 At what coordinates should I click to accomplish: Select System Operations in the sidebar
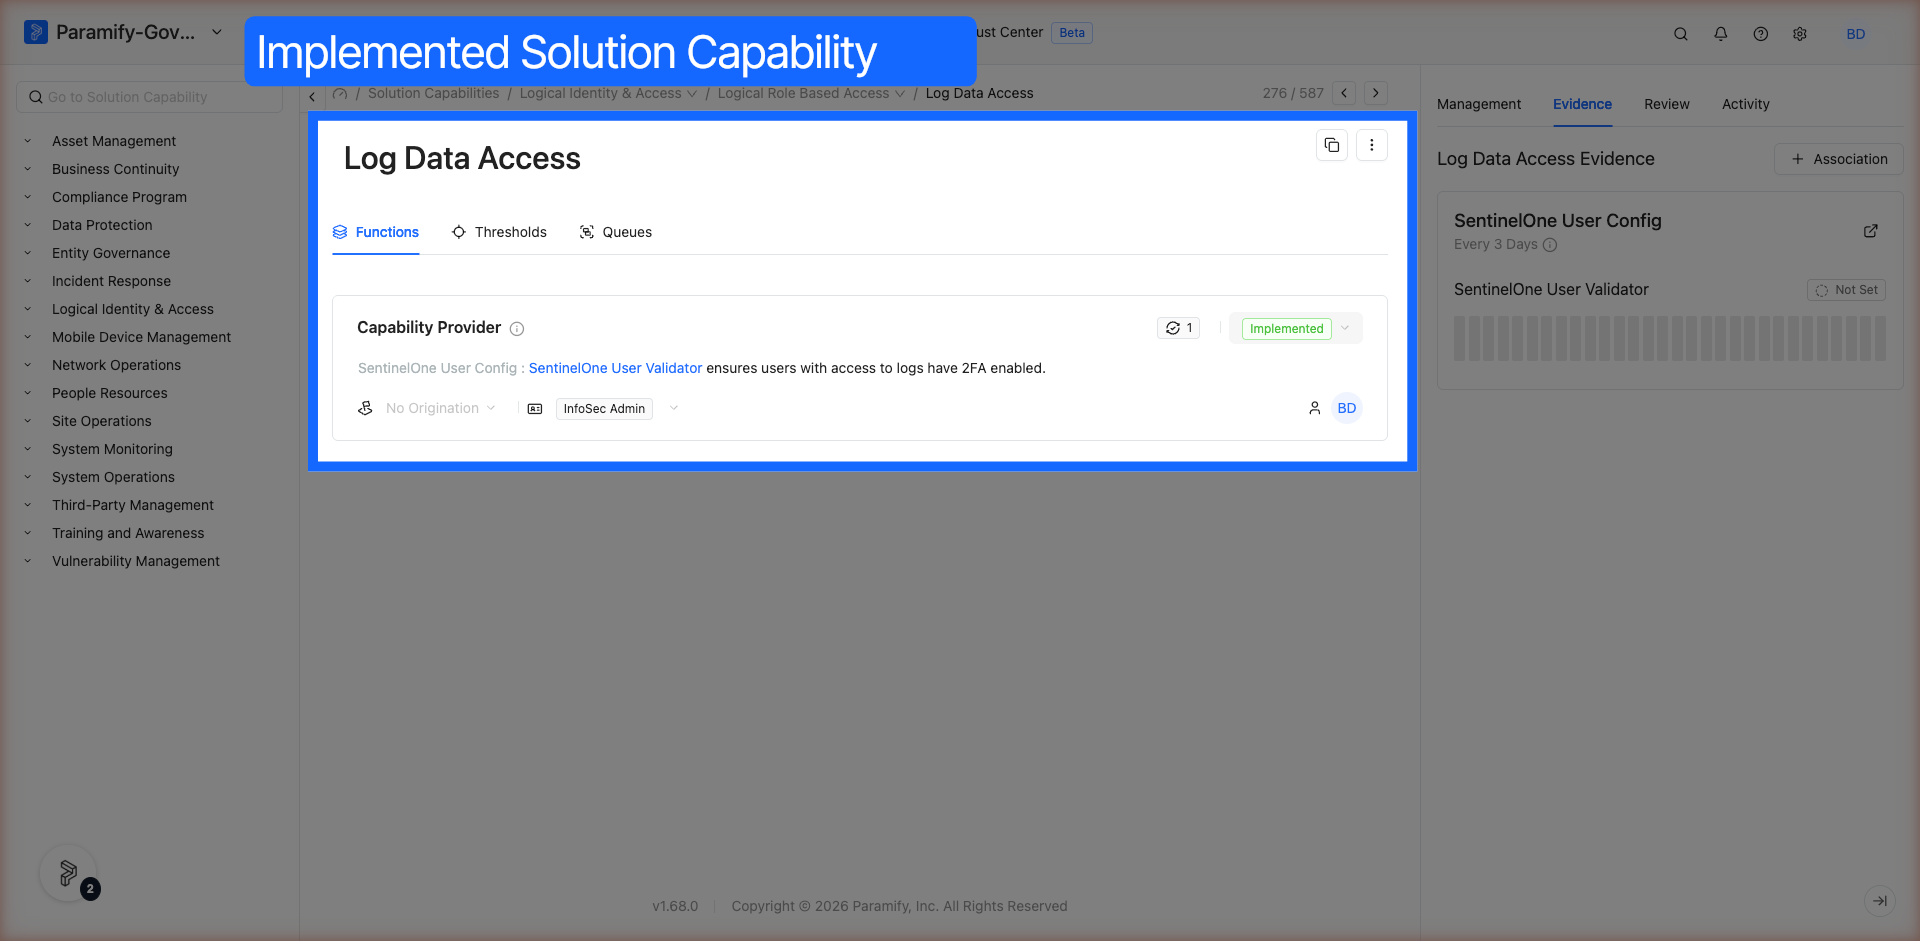tap(113, 477)
